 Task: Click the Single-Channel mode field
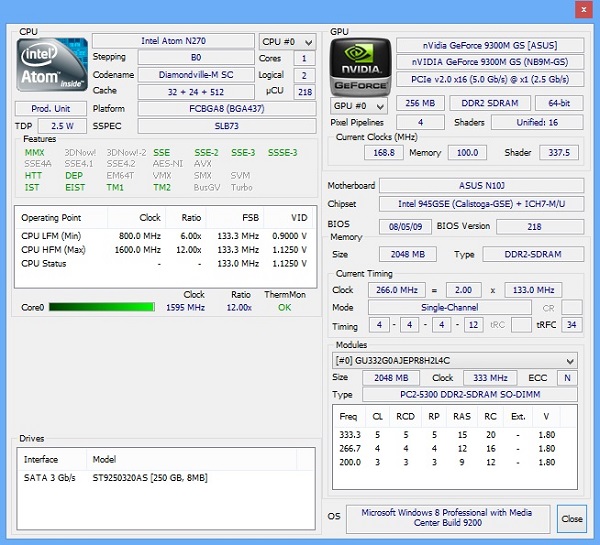pyautogui.click(x=450, y=307)
